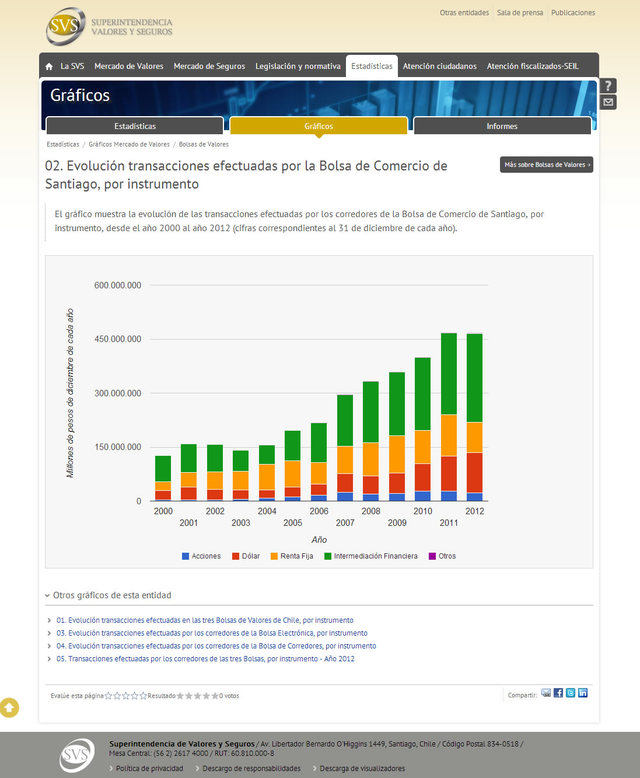Switch to the Informes sub-tab
The width and height of the screenshot is (640, 778).
[502, 126]
